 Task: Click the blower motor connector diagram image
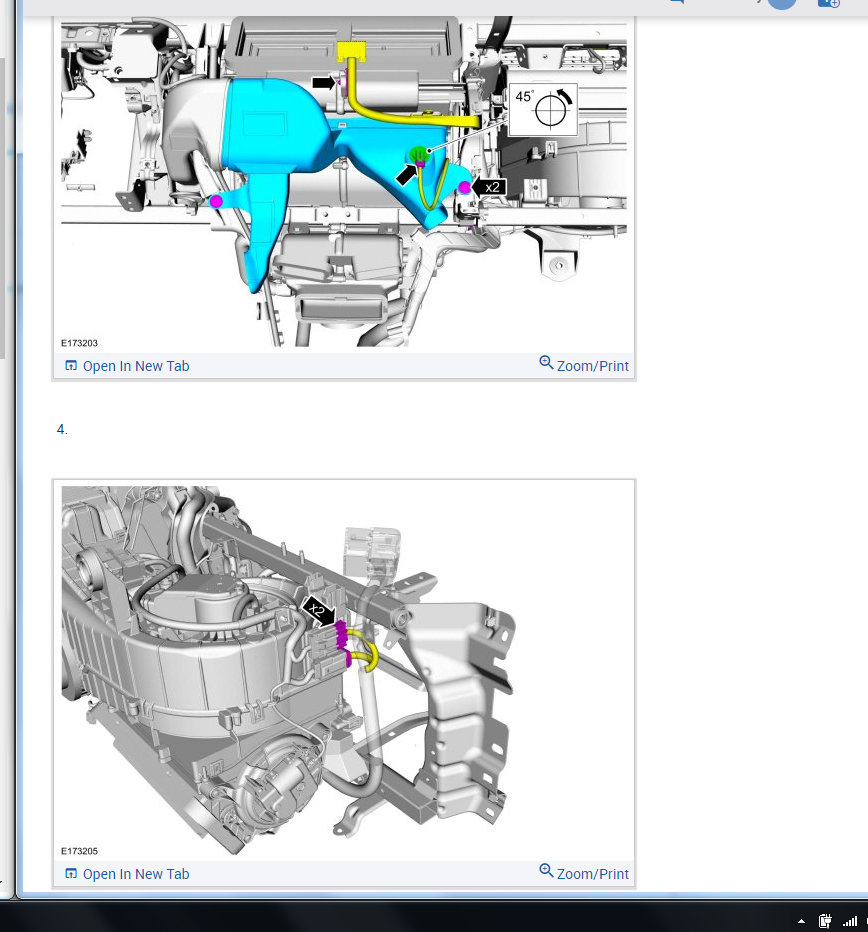[344, 671]
